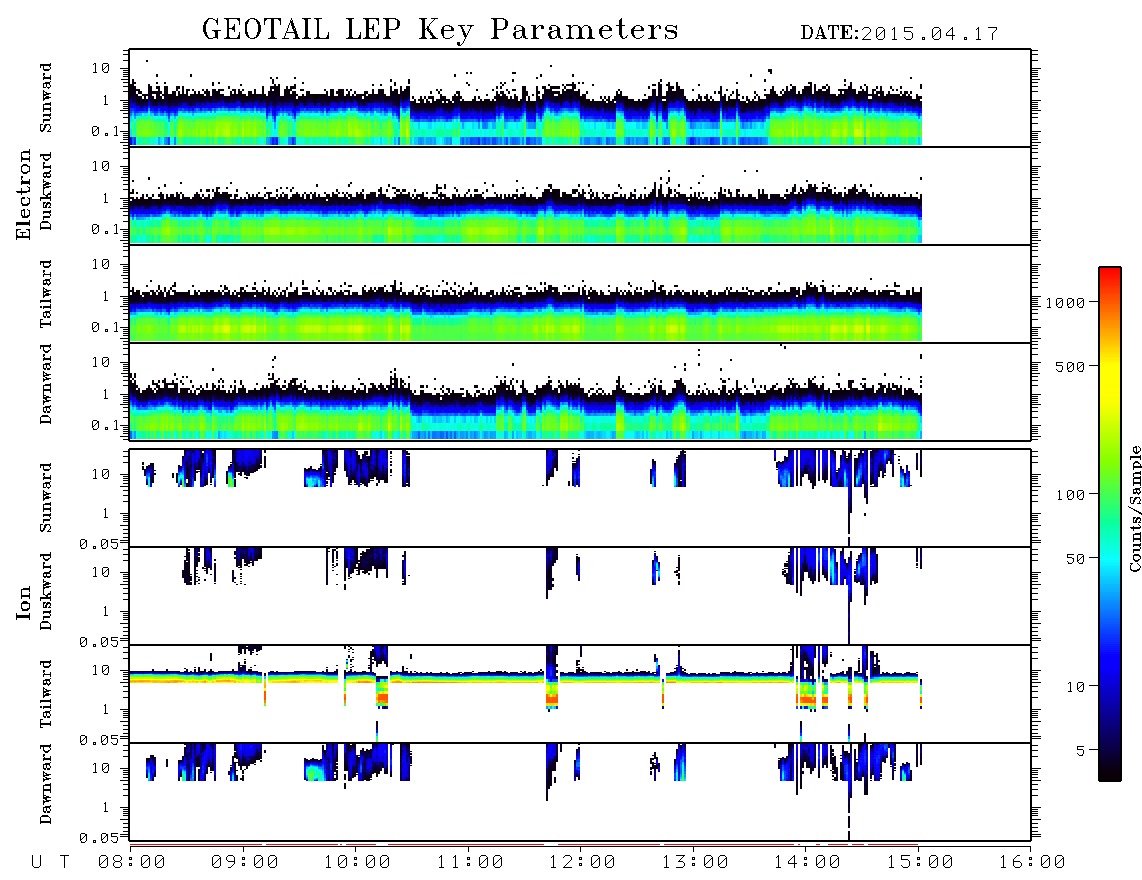Click the 500 colorbar tick value
This screenshot has height=880, width=1142.
[1070, 367]
